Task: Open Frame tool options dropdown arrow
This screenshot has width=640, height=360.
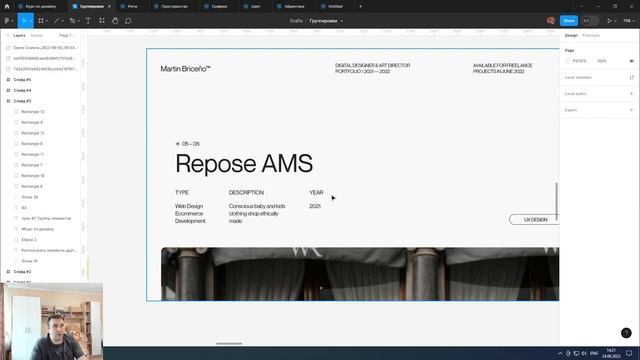Action: tap(47, 21)
